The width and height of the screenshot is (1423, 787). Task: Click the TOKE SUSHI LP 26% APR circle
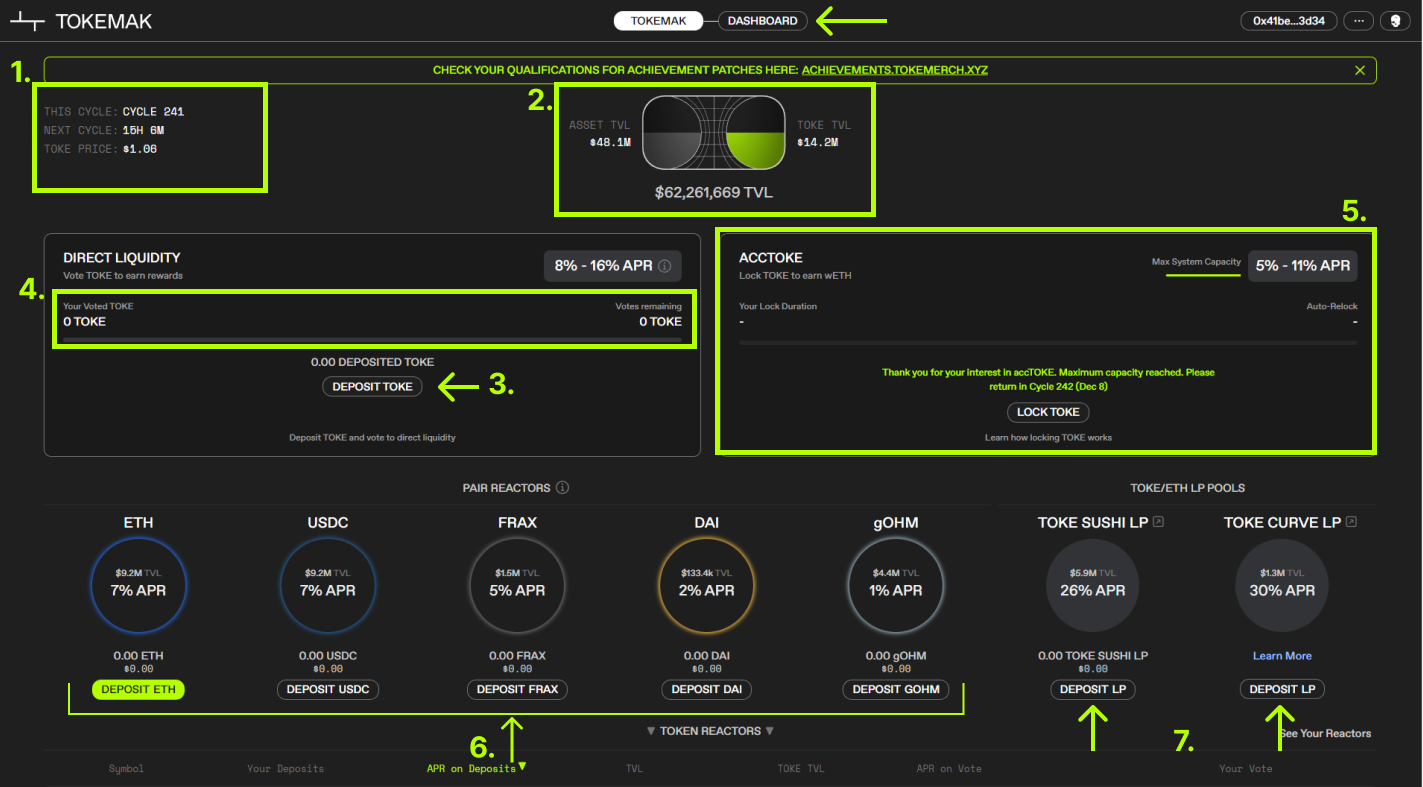[x=1092, y=585]
